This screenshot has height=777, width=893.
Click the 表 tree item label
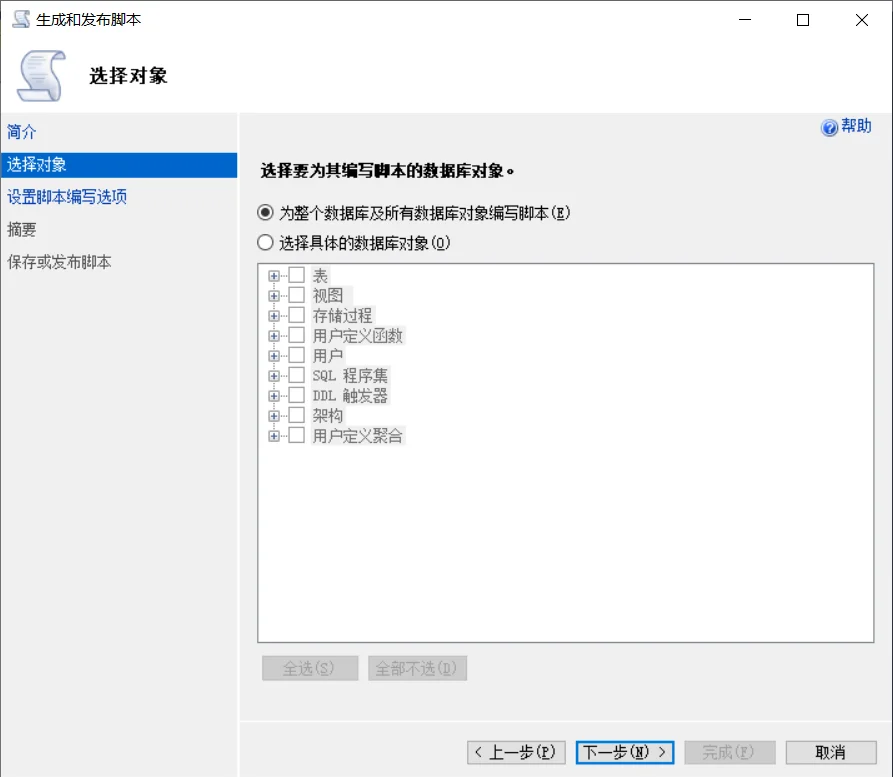pos(320,276)
